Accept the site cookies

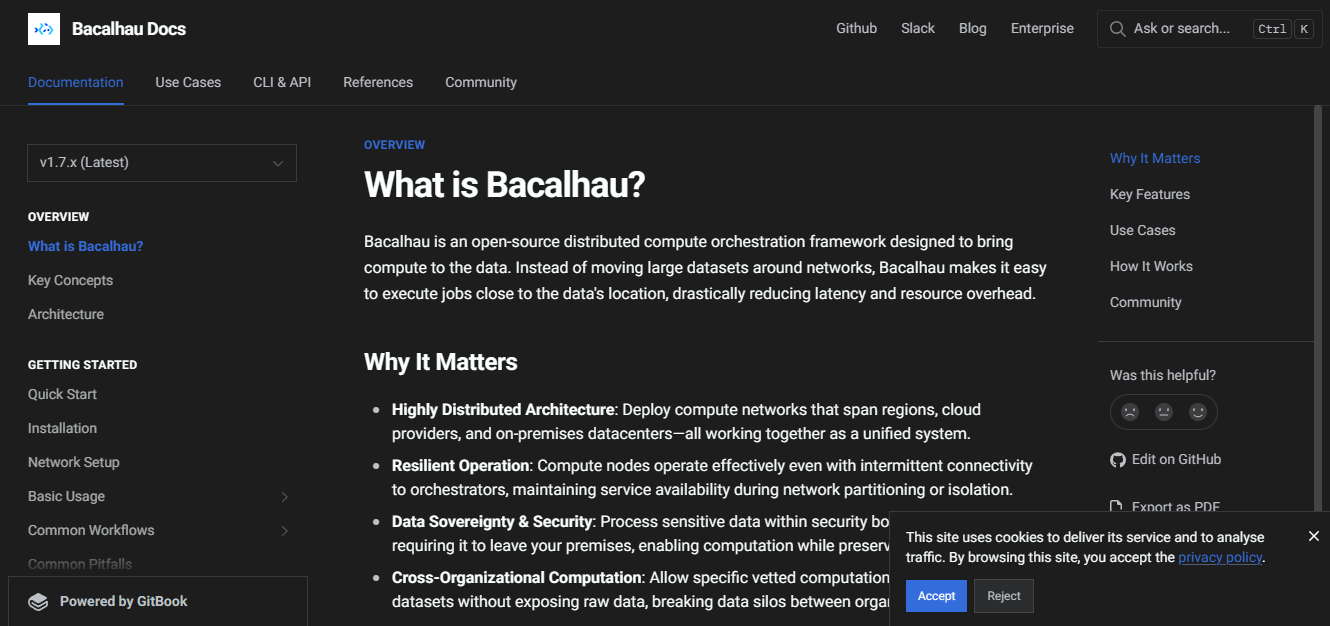pyautogui.click(x=936, y=596)
